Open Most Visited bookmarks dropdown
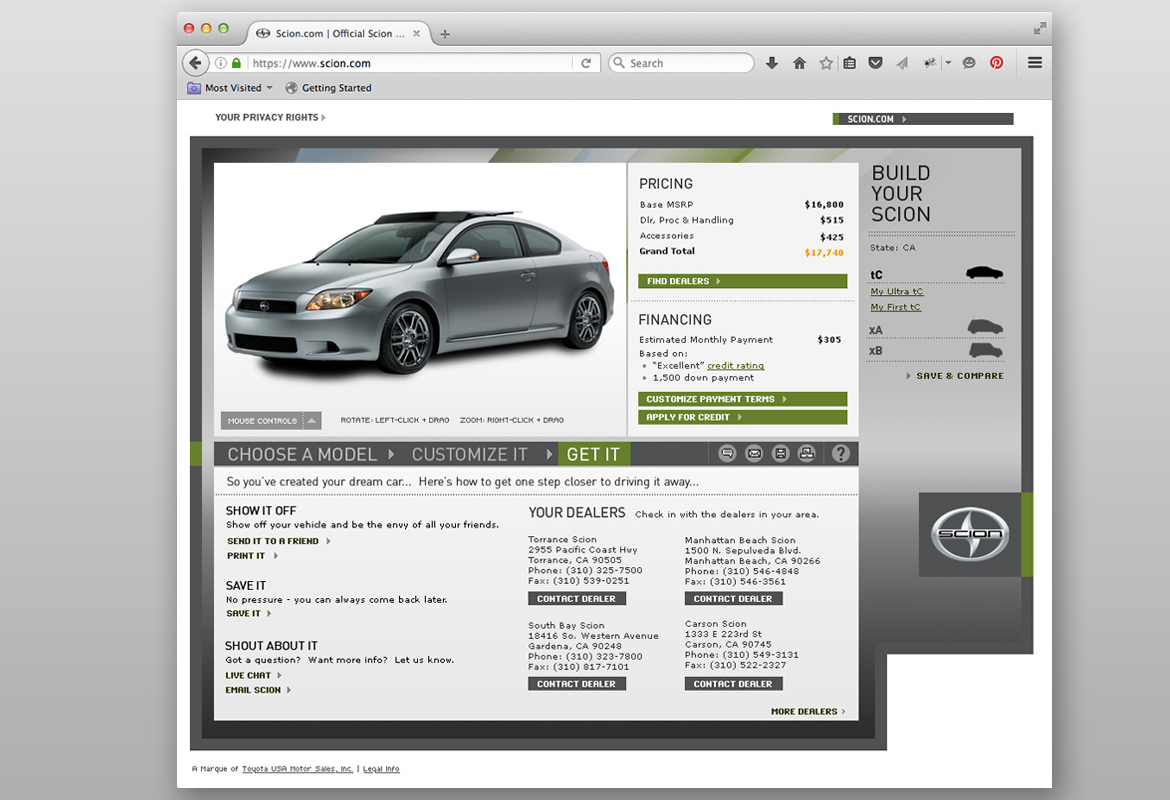Image resolution: width=1170 pixels, height=800 pixels. click(x=230, y=88)
